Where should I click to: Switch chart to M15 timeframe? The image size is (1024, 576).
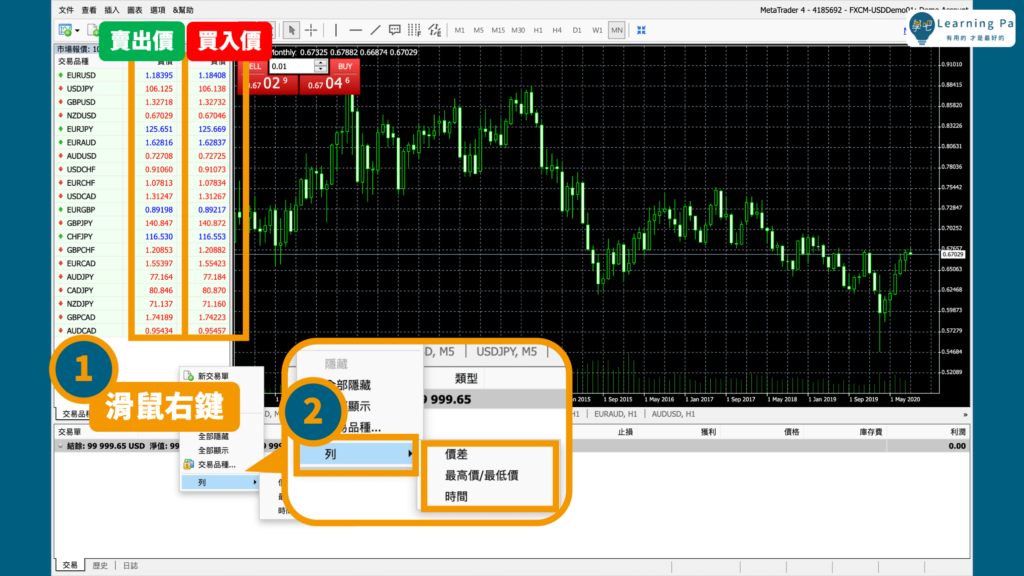pos(498,30)
